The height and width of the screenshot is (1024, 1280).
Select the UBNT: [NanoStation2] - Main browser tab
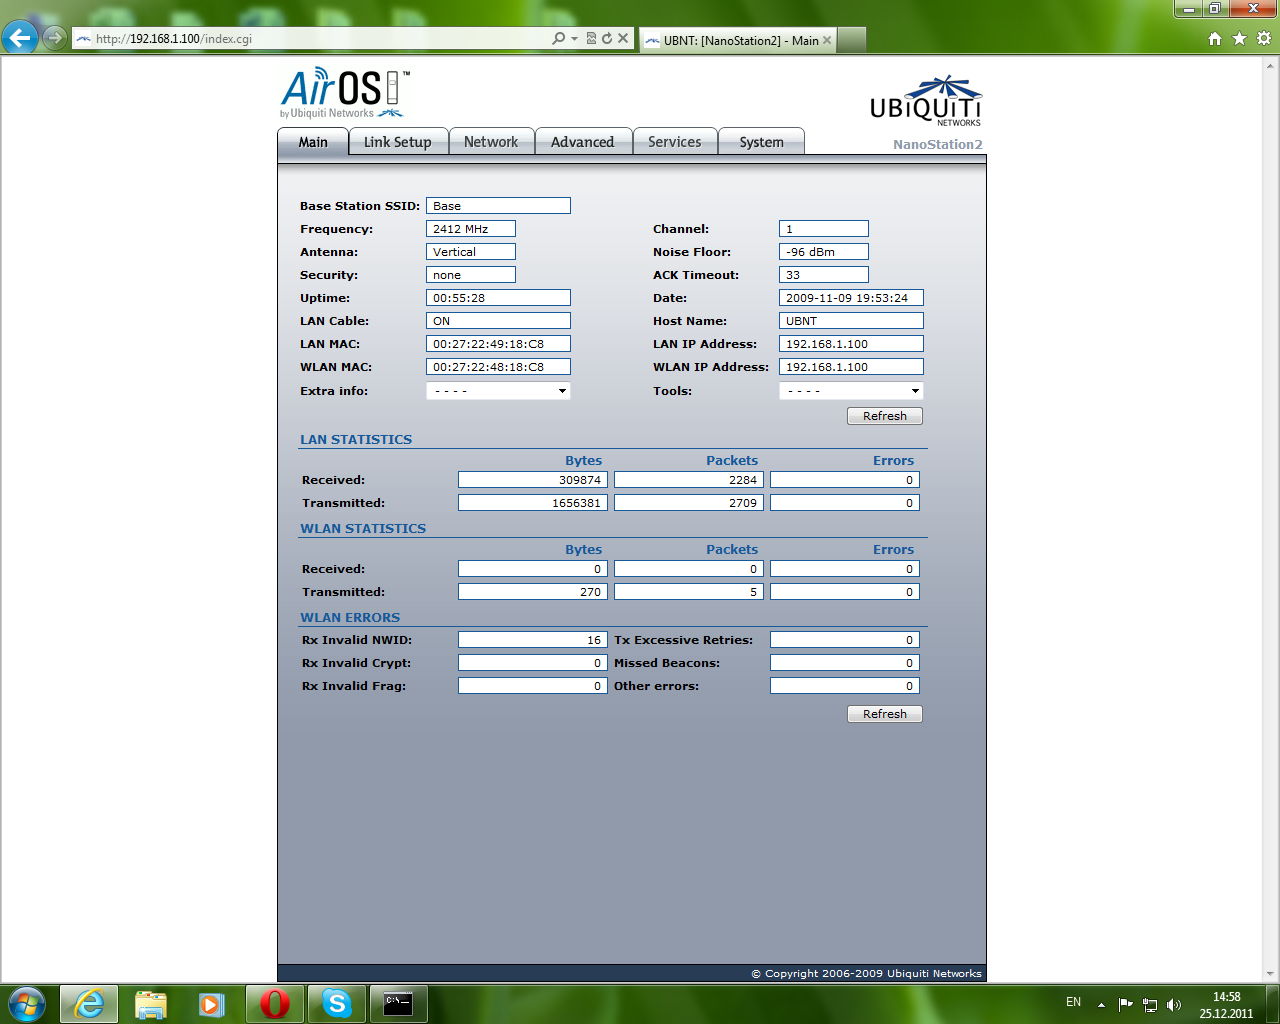(x=738, y=40)
